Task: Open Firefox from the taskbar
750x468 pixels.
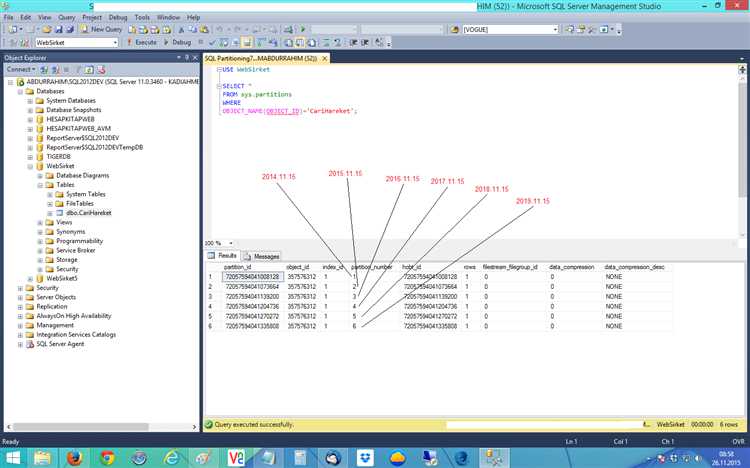Action: (74, 455)
